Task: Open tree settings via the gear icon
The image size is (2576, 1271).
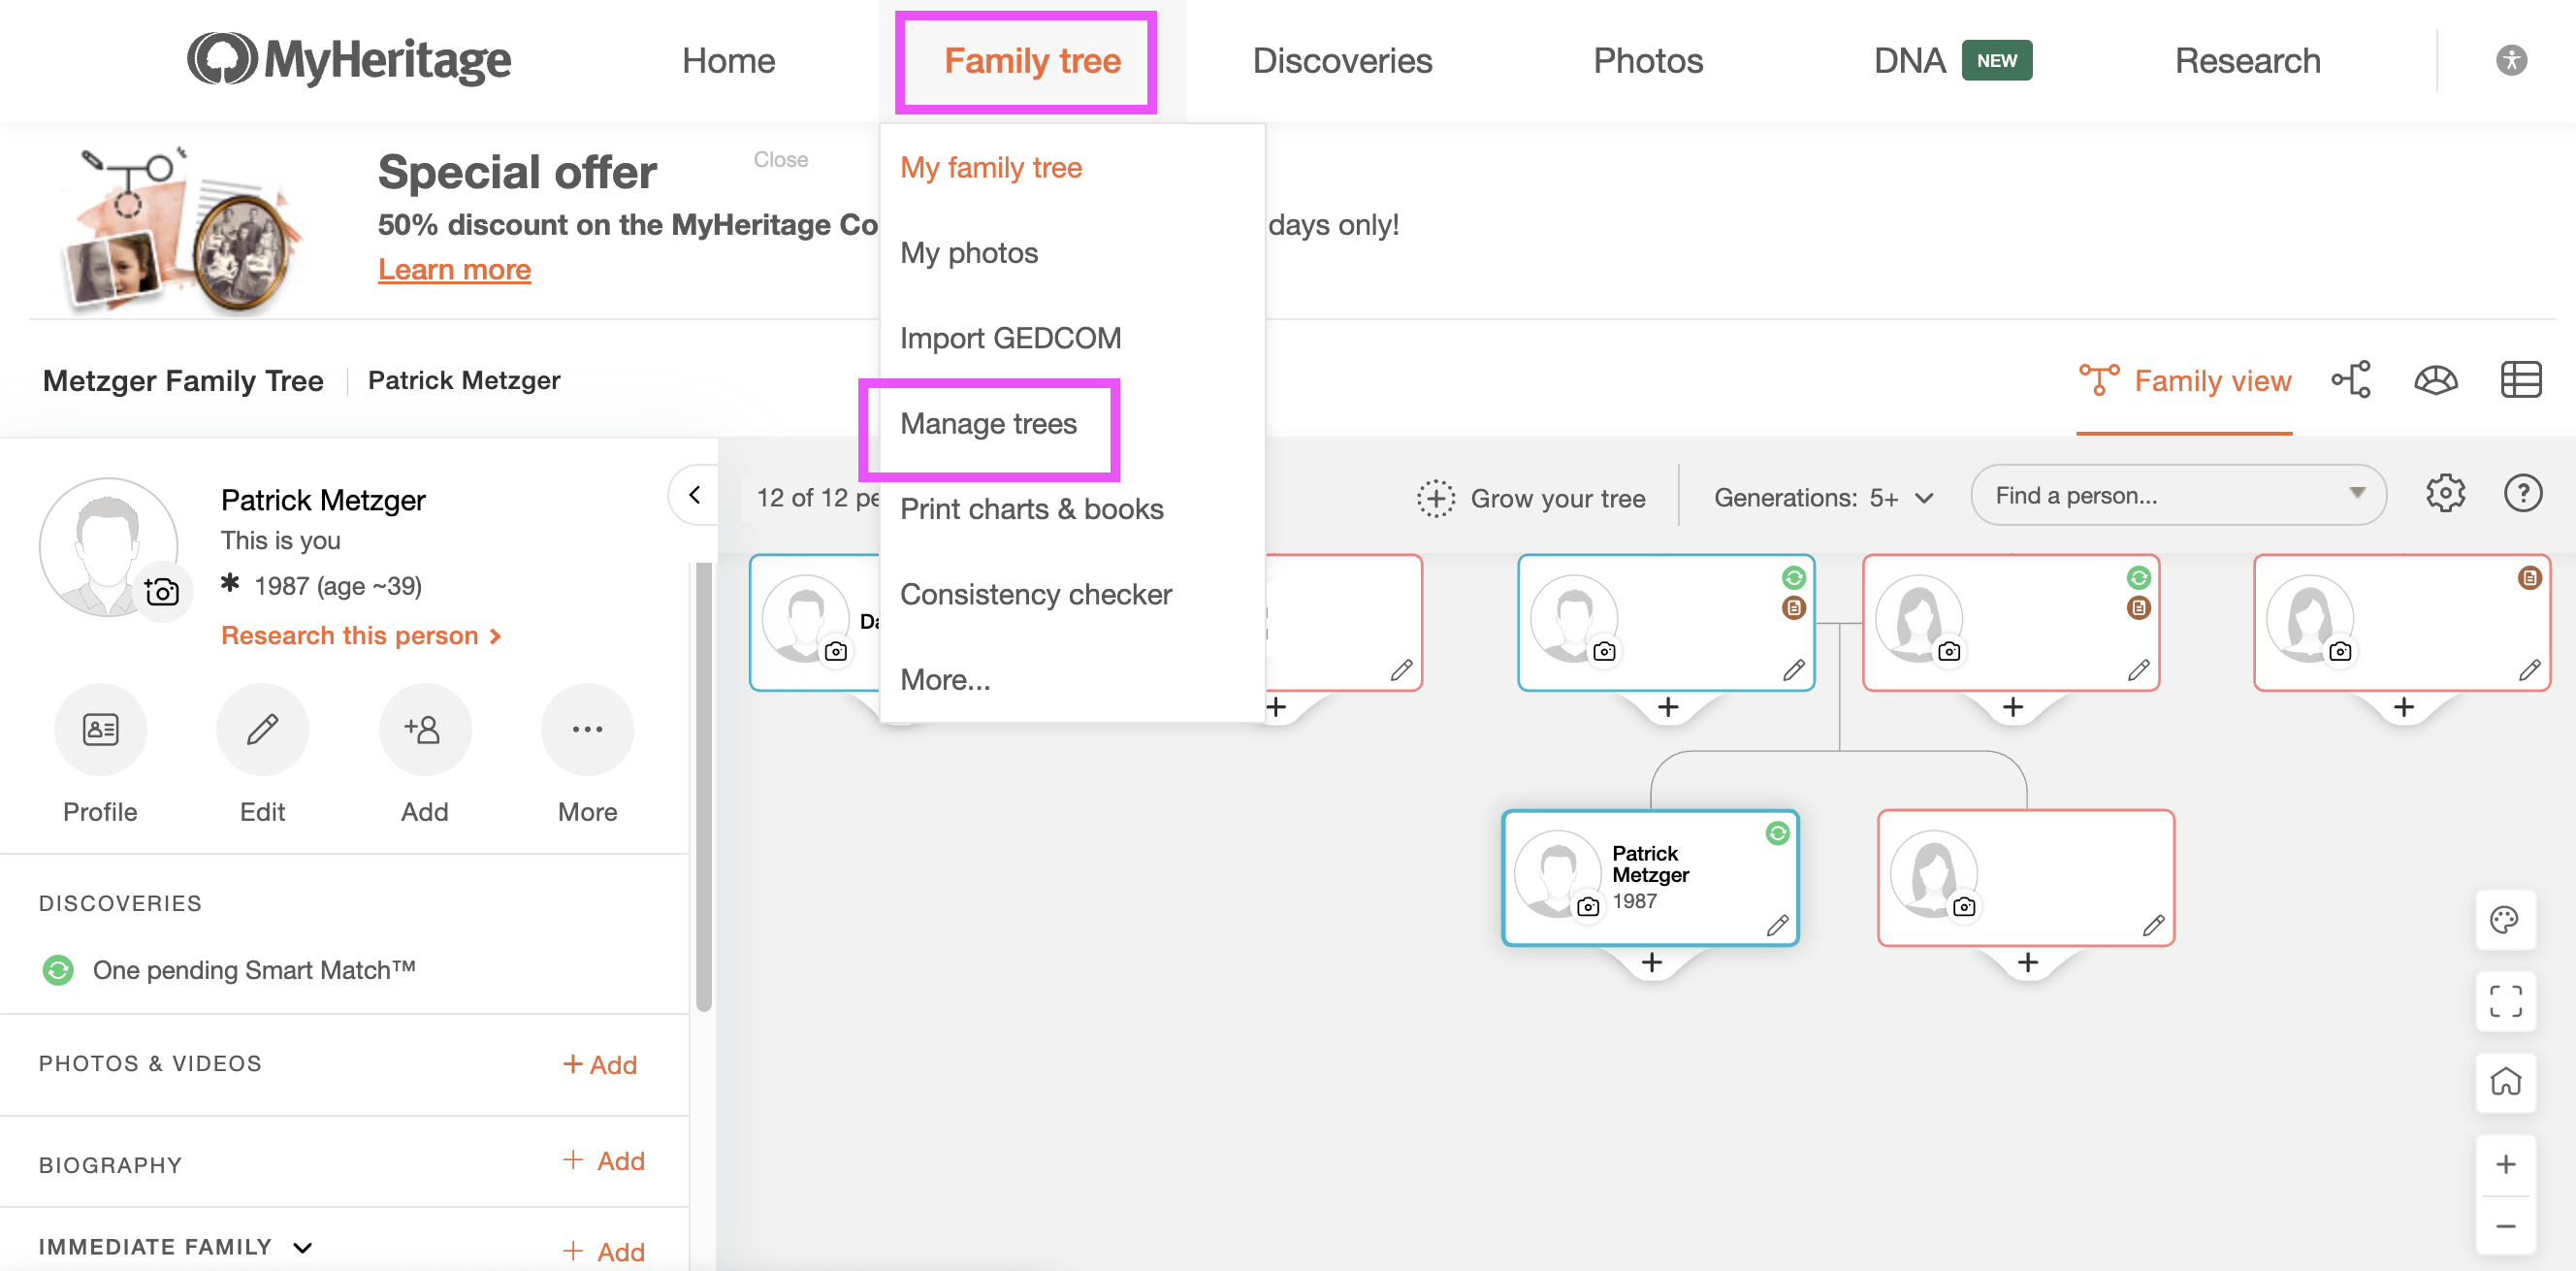Action: click(2447, 492)
